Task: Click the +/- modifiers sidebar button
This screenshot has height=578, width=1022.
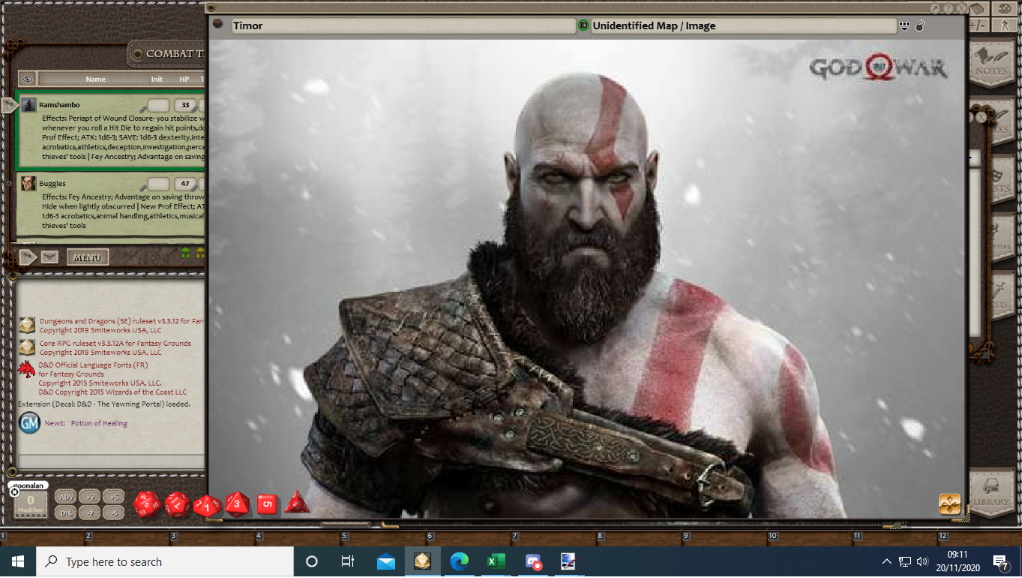Action: 978,25
